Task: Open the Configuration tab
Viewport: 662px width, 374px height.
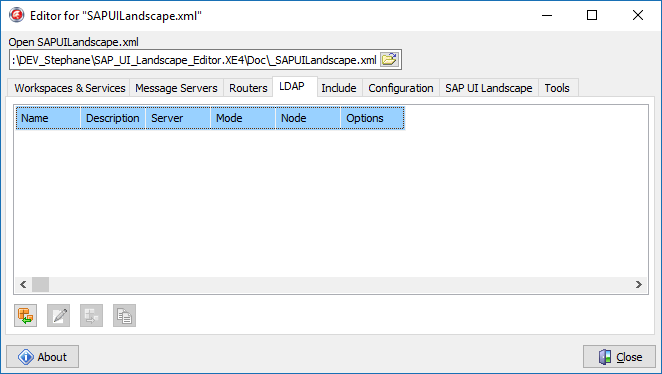Action: click(x=401, y=88)
